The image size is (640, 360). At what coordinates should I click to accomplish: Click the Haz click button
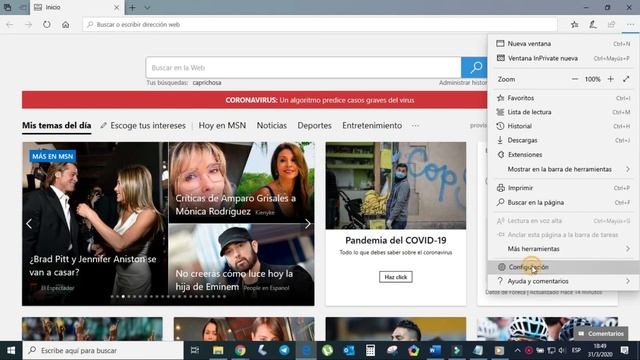396,277
